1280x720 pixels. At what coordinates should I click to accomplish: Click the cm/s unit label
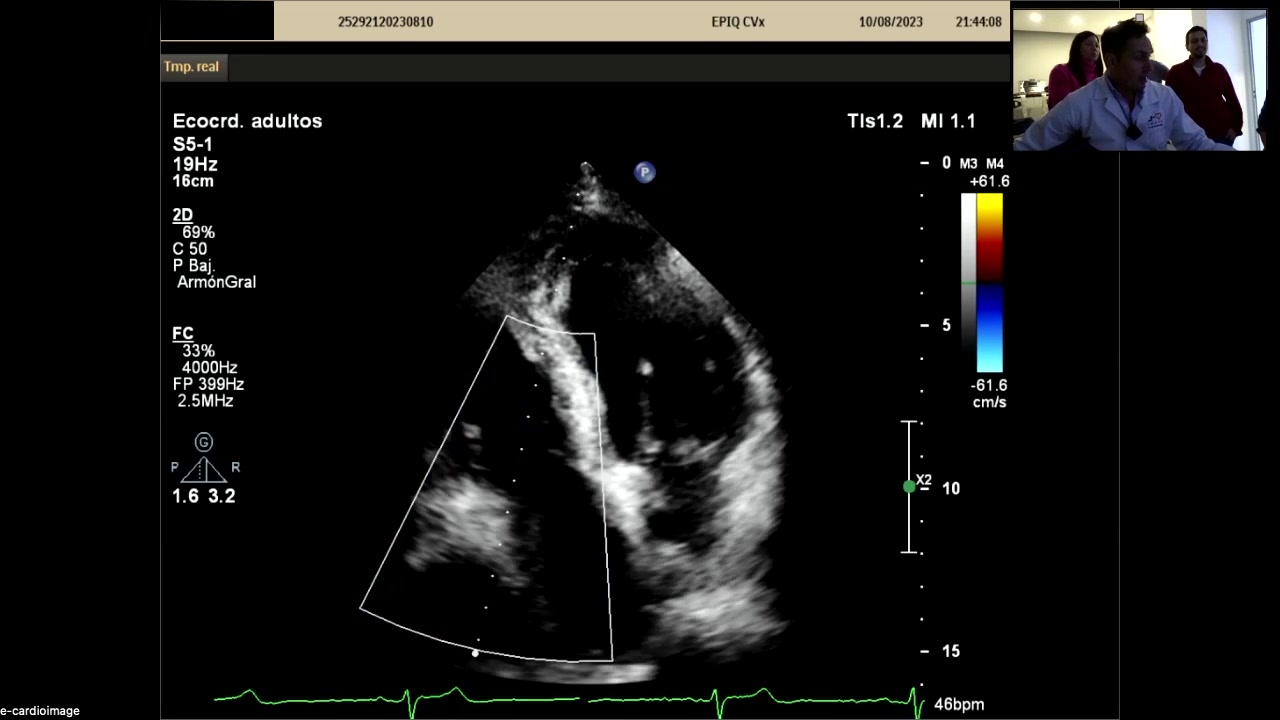tap(989, 402)
